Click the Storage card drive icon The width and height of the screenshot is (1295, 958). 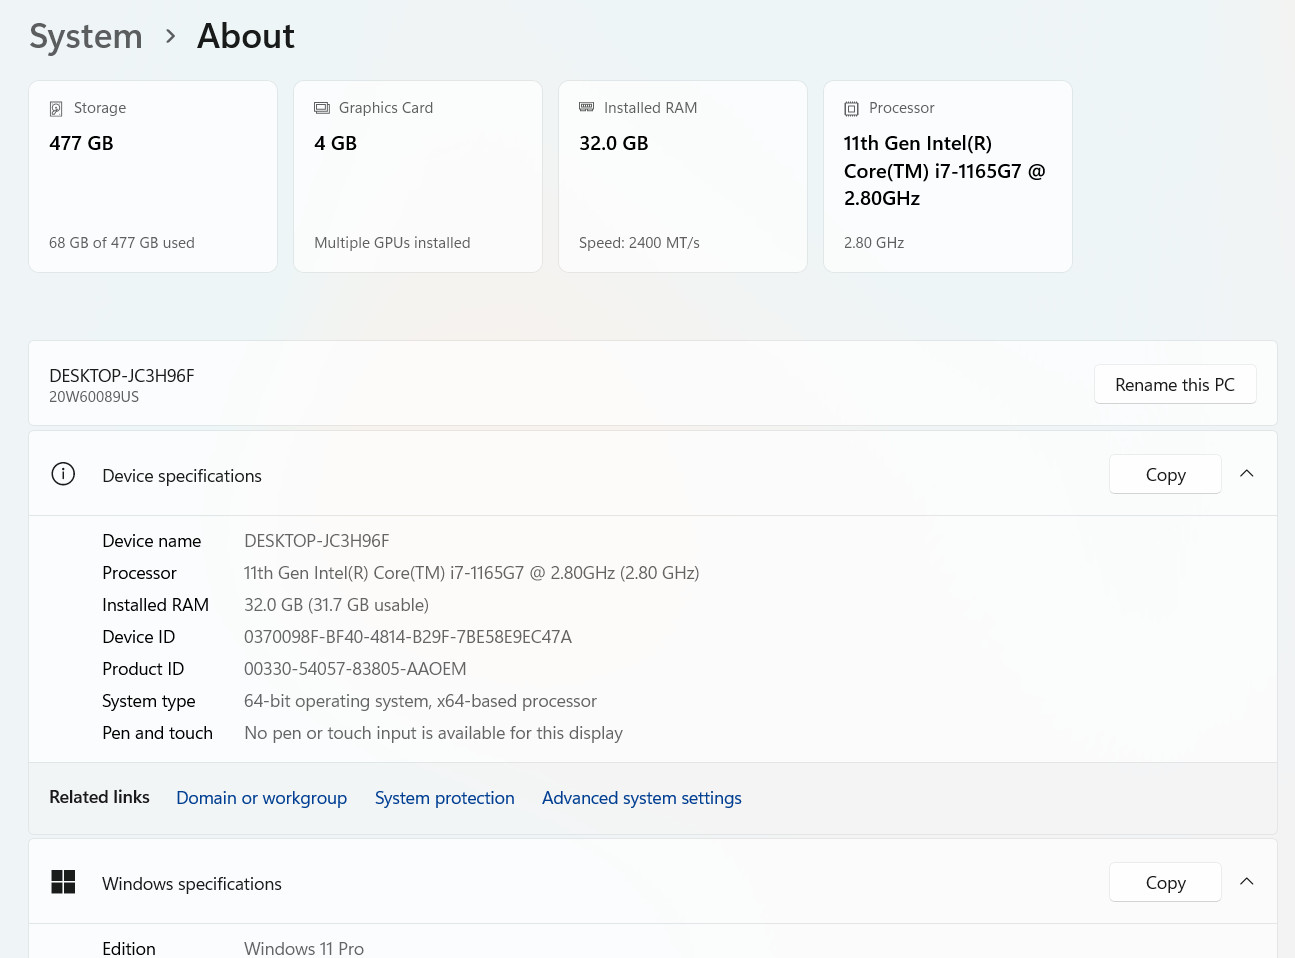click(x=56, y=109)
